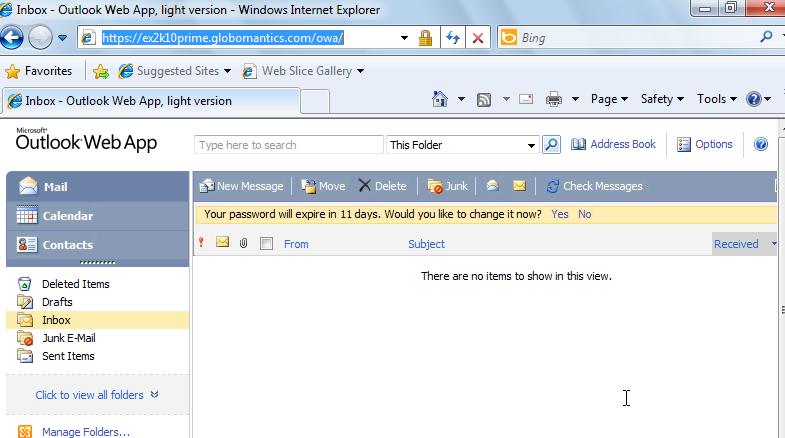Open a new blank browser tab

(315, 102)
